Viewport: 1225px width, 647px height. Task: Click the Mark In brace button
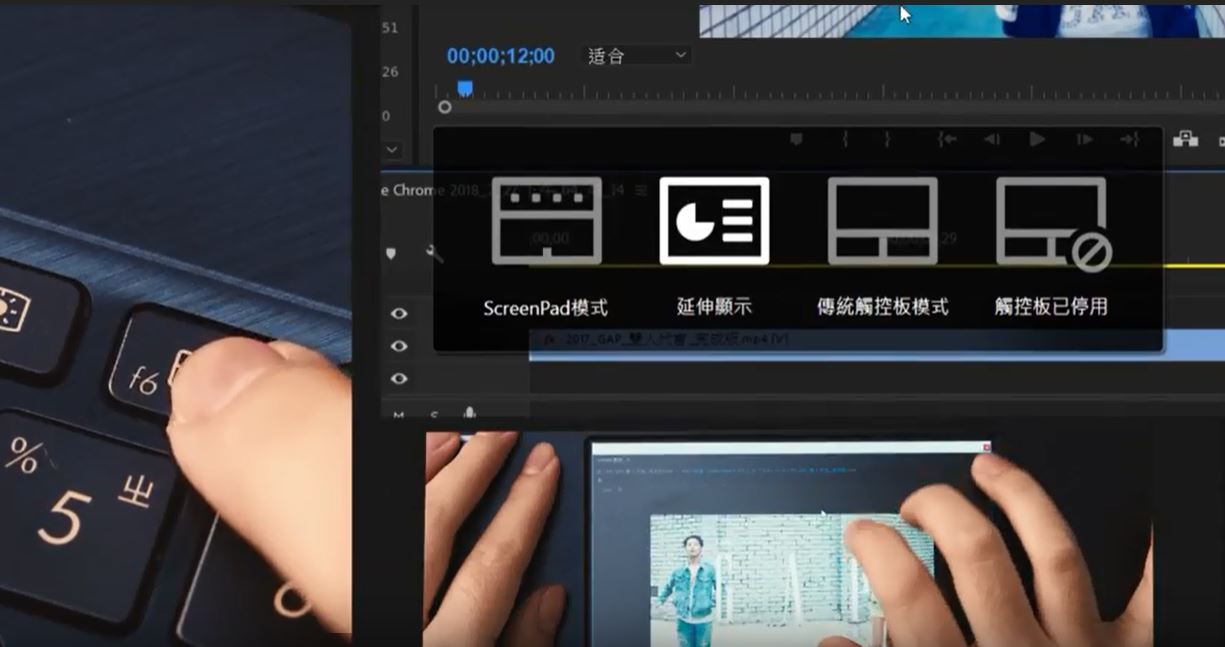[x=845, y=140]
